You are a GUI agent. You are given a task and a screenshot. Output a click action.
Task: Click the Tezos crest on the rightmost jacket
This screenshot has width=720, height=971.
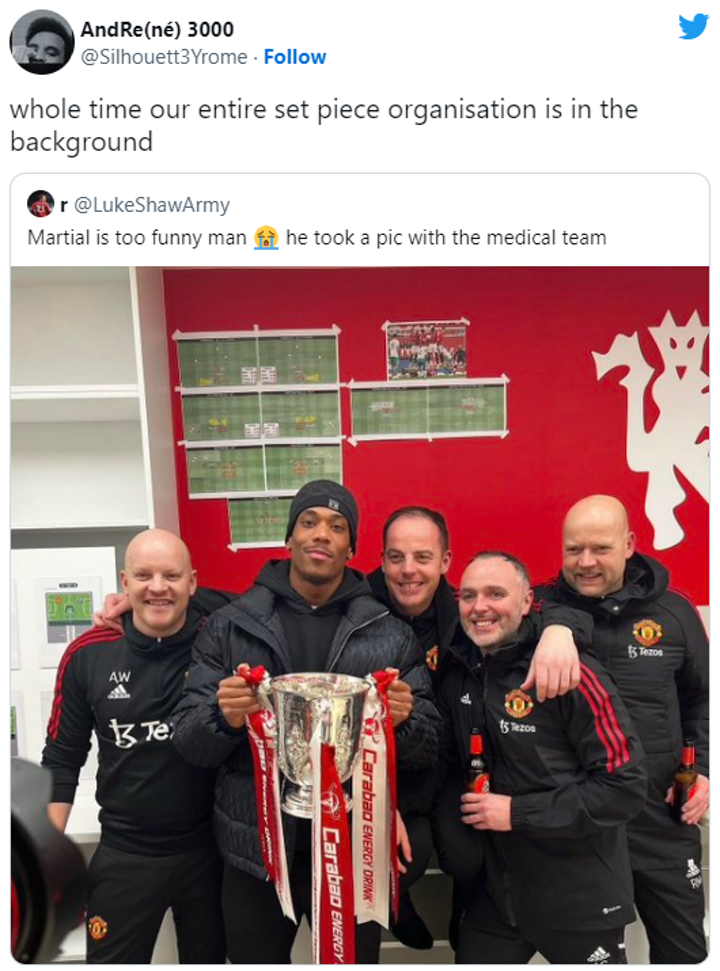click(x=646, y=637)
